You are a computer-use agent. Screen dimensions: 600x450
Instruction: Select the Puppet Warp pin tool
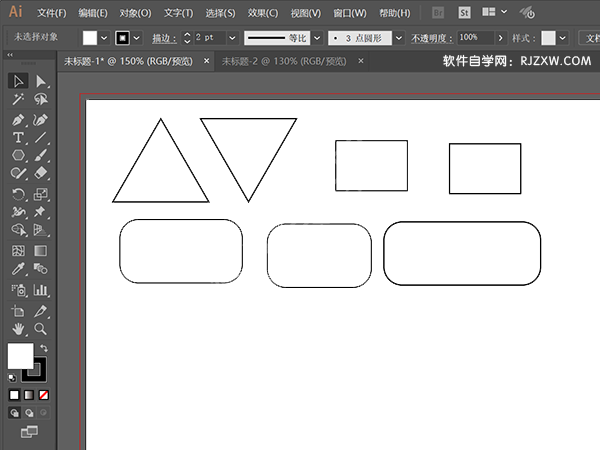click(x=40, y=212)
